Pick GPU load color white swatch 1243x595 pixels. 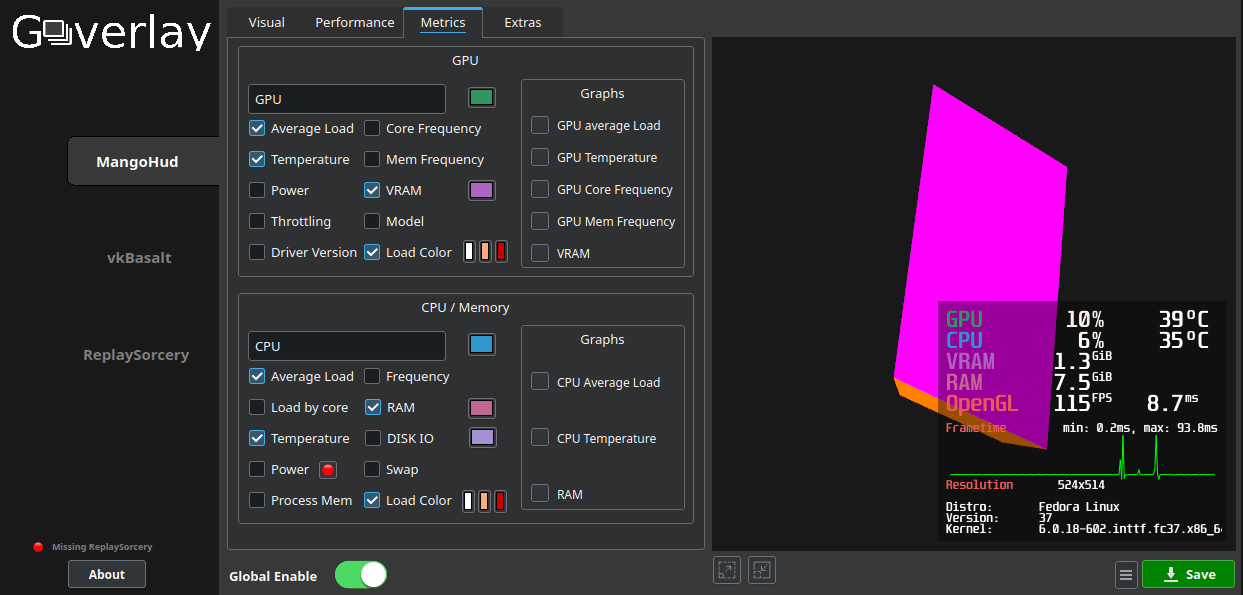[469, 252]
